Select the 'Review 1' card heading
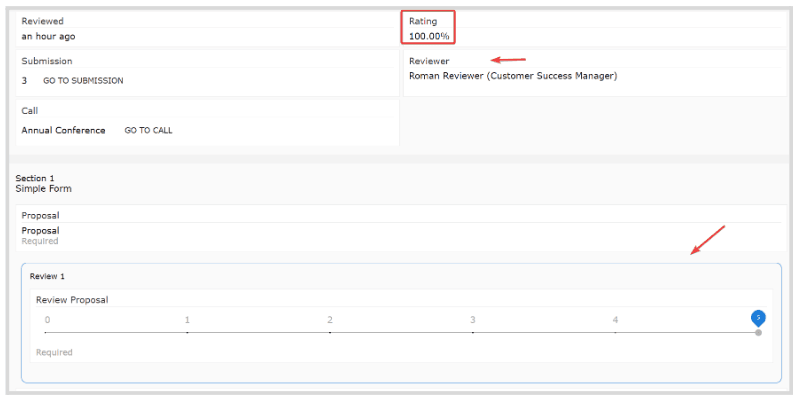The width and height of the screenshot is (798, 399). click(47, 276)
